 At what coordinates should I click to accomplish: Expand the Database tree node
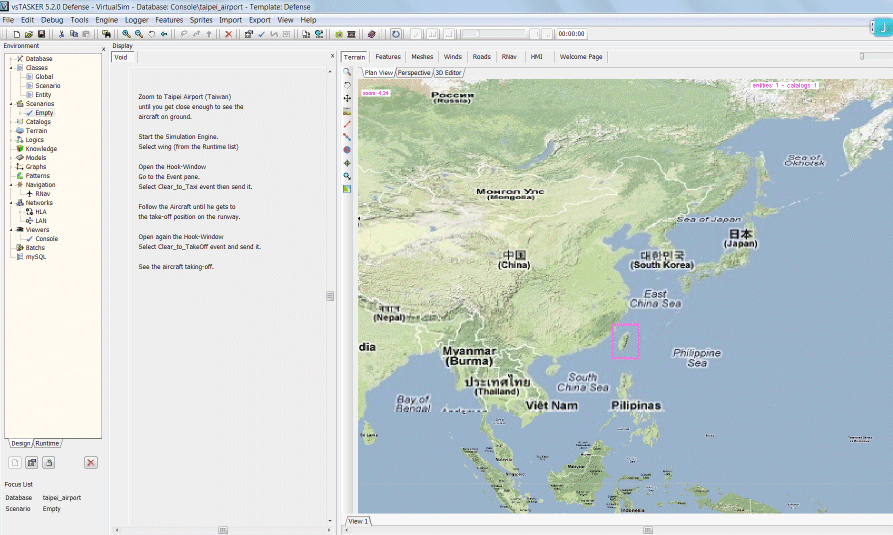click(x=11, y=59)
